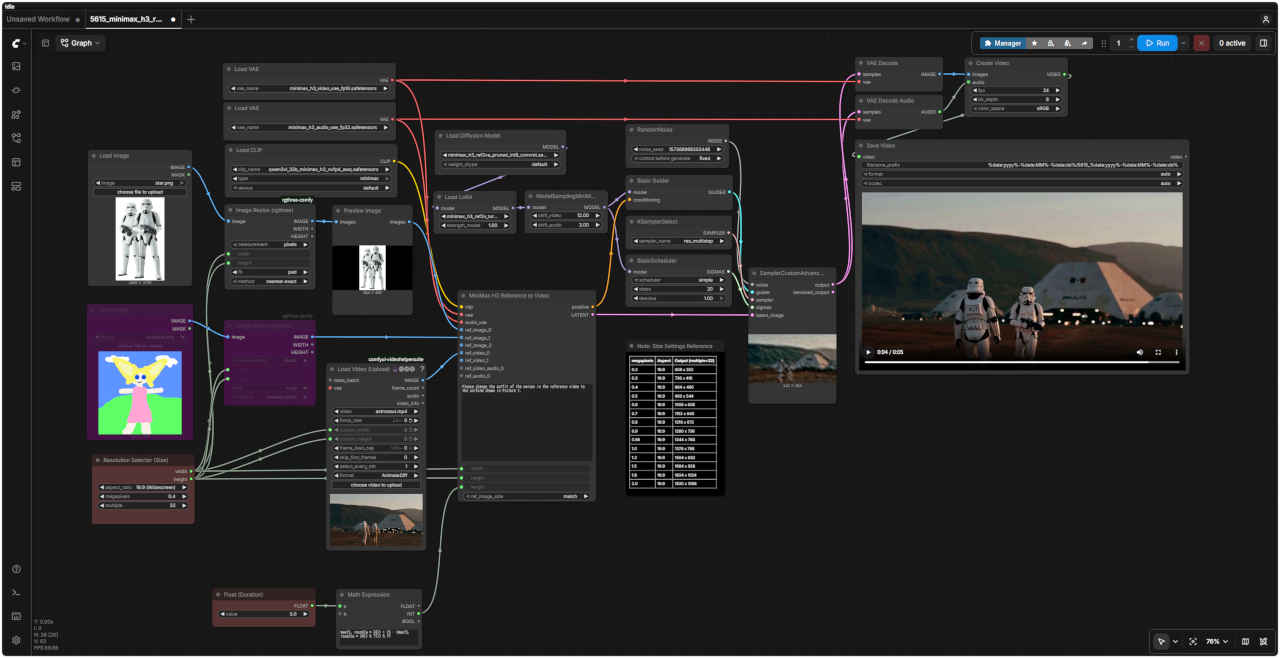Viewport: 1280px width, 658px height.
Task: Click the drag handle grid in toolbar
Action: pos(1104,43)
